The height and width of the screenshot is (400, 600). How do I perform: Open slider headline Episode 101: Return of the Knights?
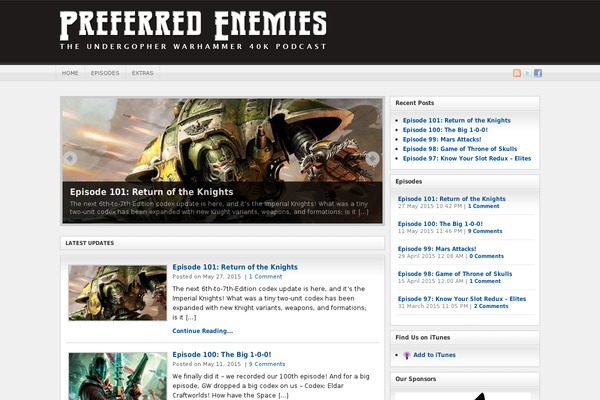(x=152, y=192)
